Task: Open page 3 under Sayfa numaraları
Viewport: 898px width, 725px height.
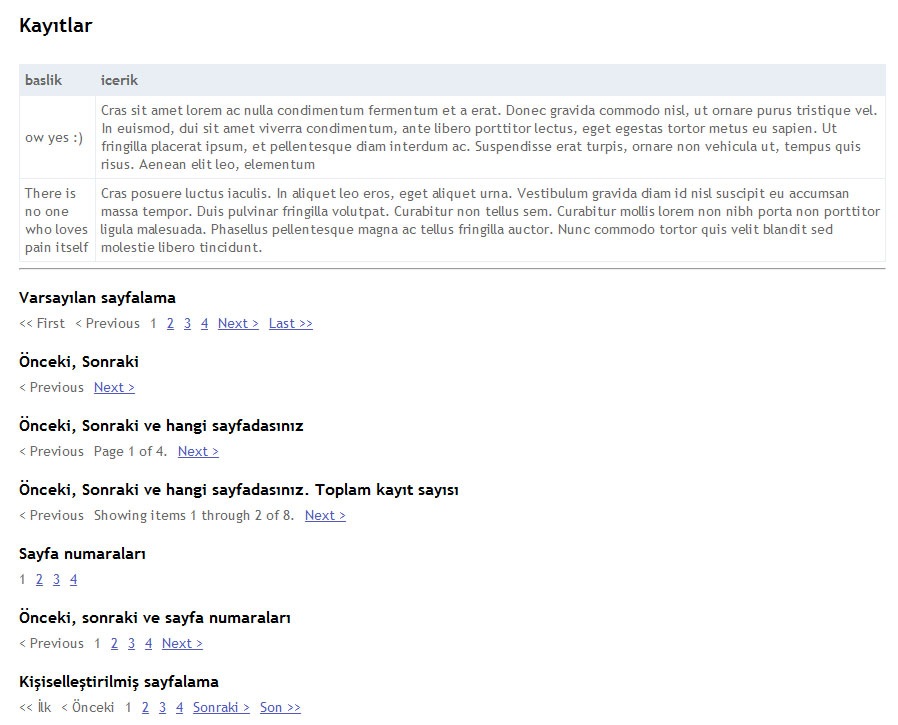Action: tap(56, 579)
